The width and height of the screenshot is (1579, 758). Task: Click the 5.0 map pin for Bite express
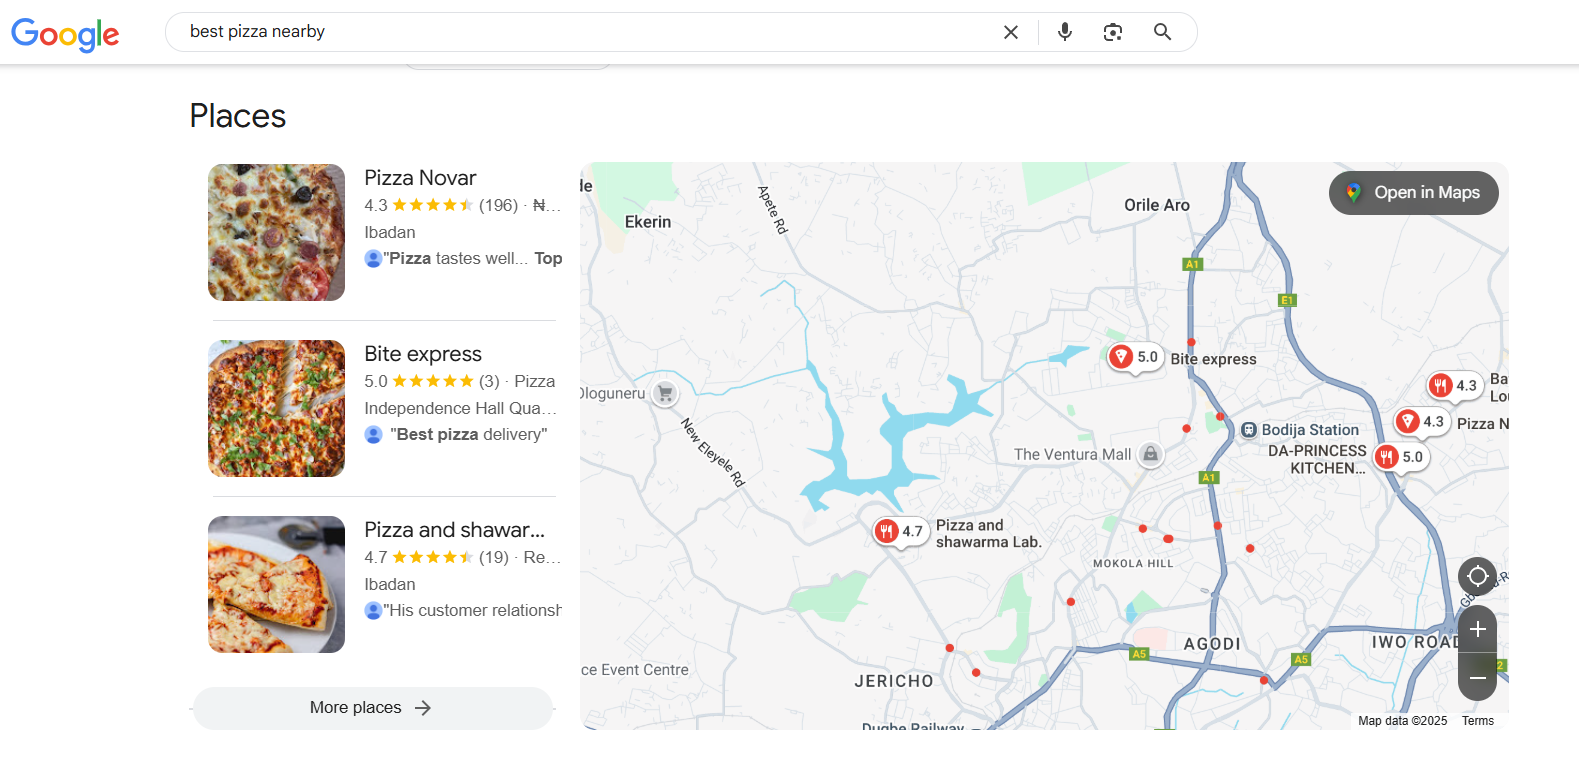pyautogui.click(x=1134, y=357)
